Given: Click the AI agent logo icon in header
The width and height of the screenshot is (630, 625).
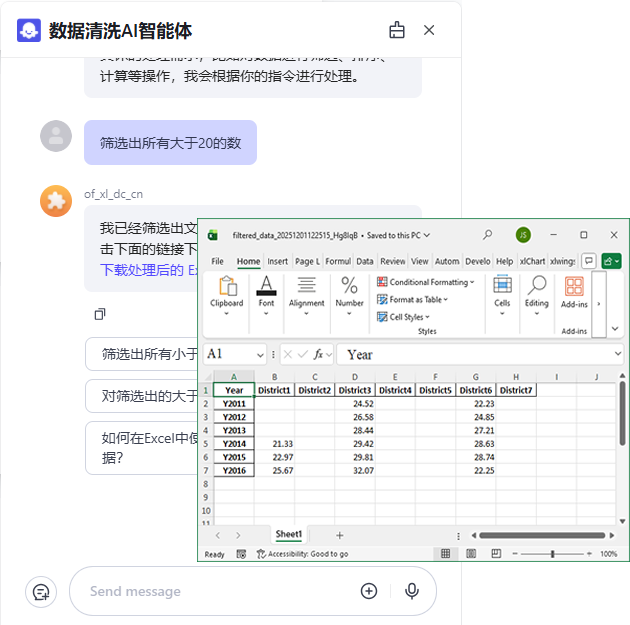Looking at the screenshot, I should point(29,30).
